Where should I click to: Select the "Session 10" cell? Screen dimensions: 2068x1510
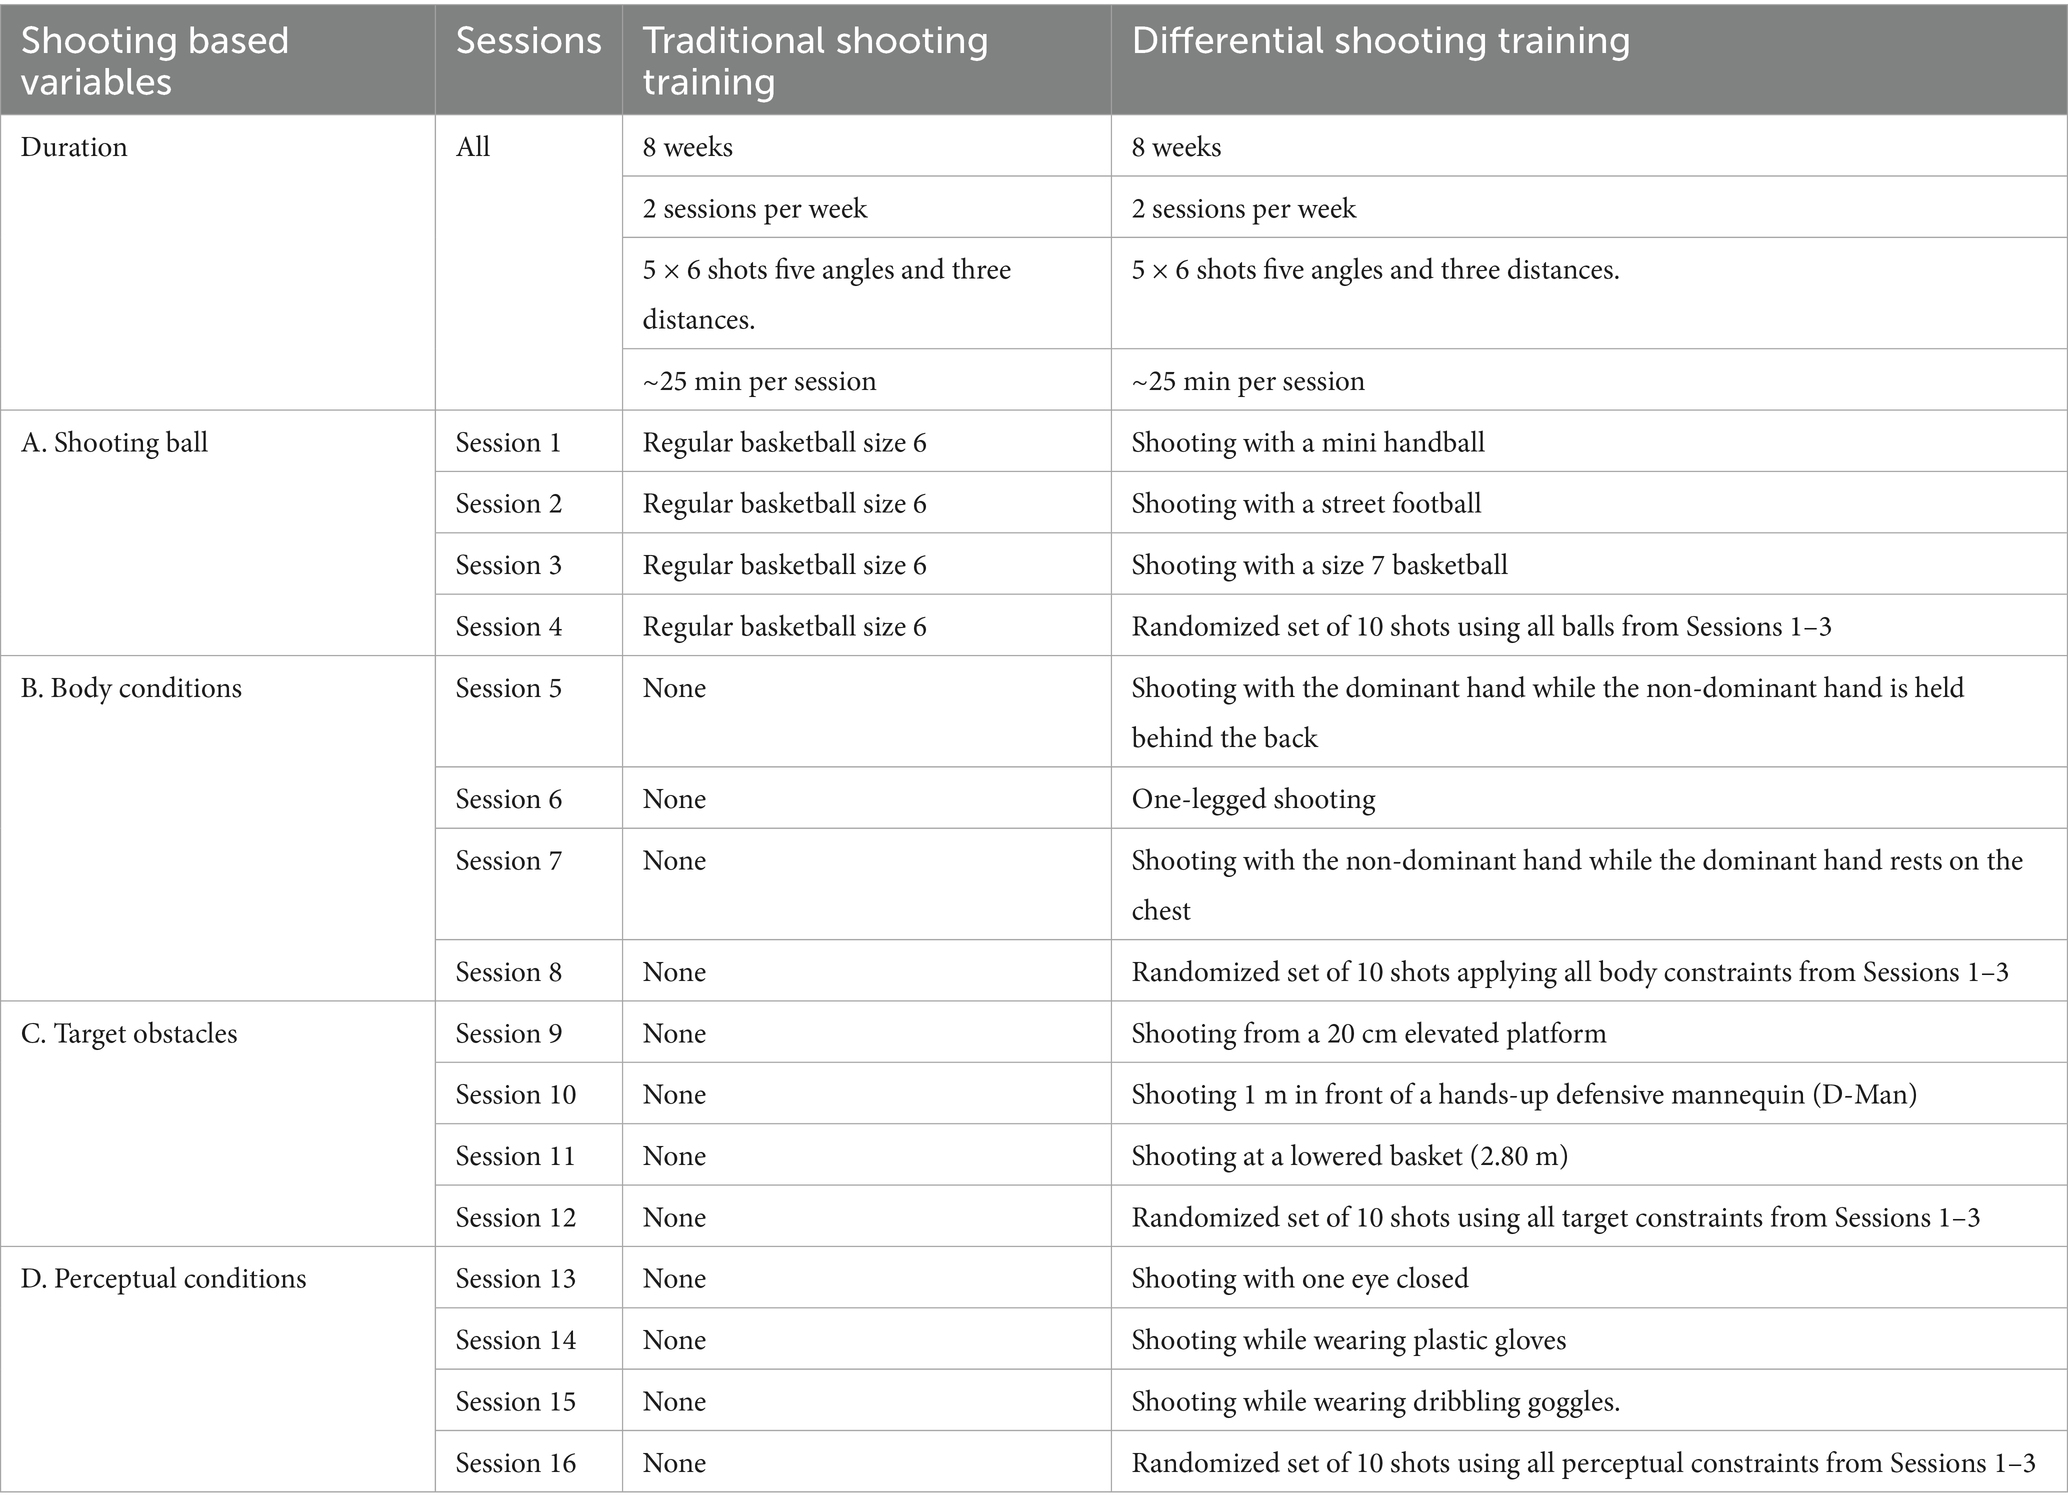tap(515, 1094)
